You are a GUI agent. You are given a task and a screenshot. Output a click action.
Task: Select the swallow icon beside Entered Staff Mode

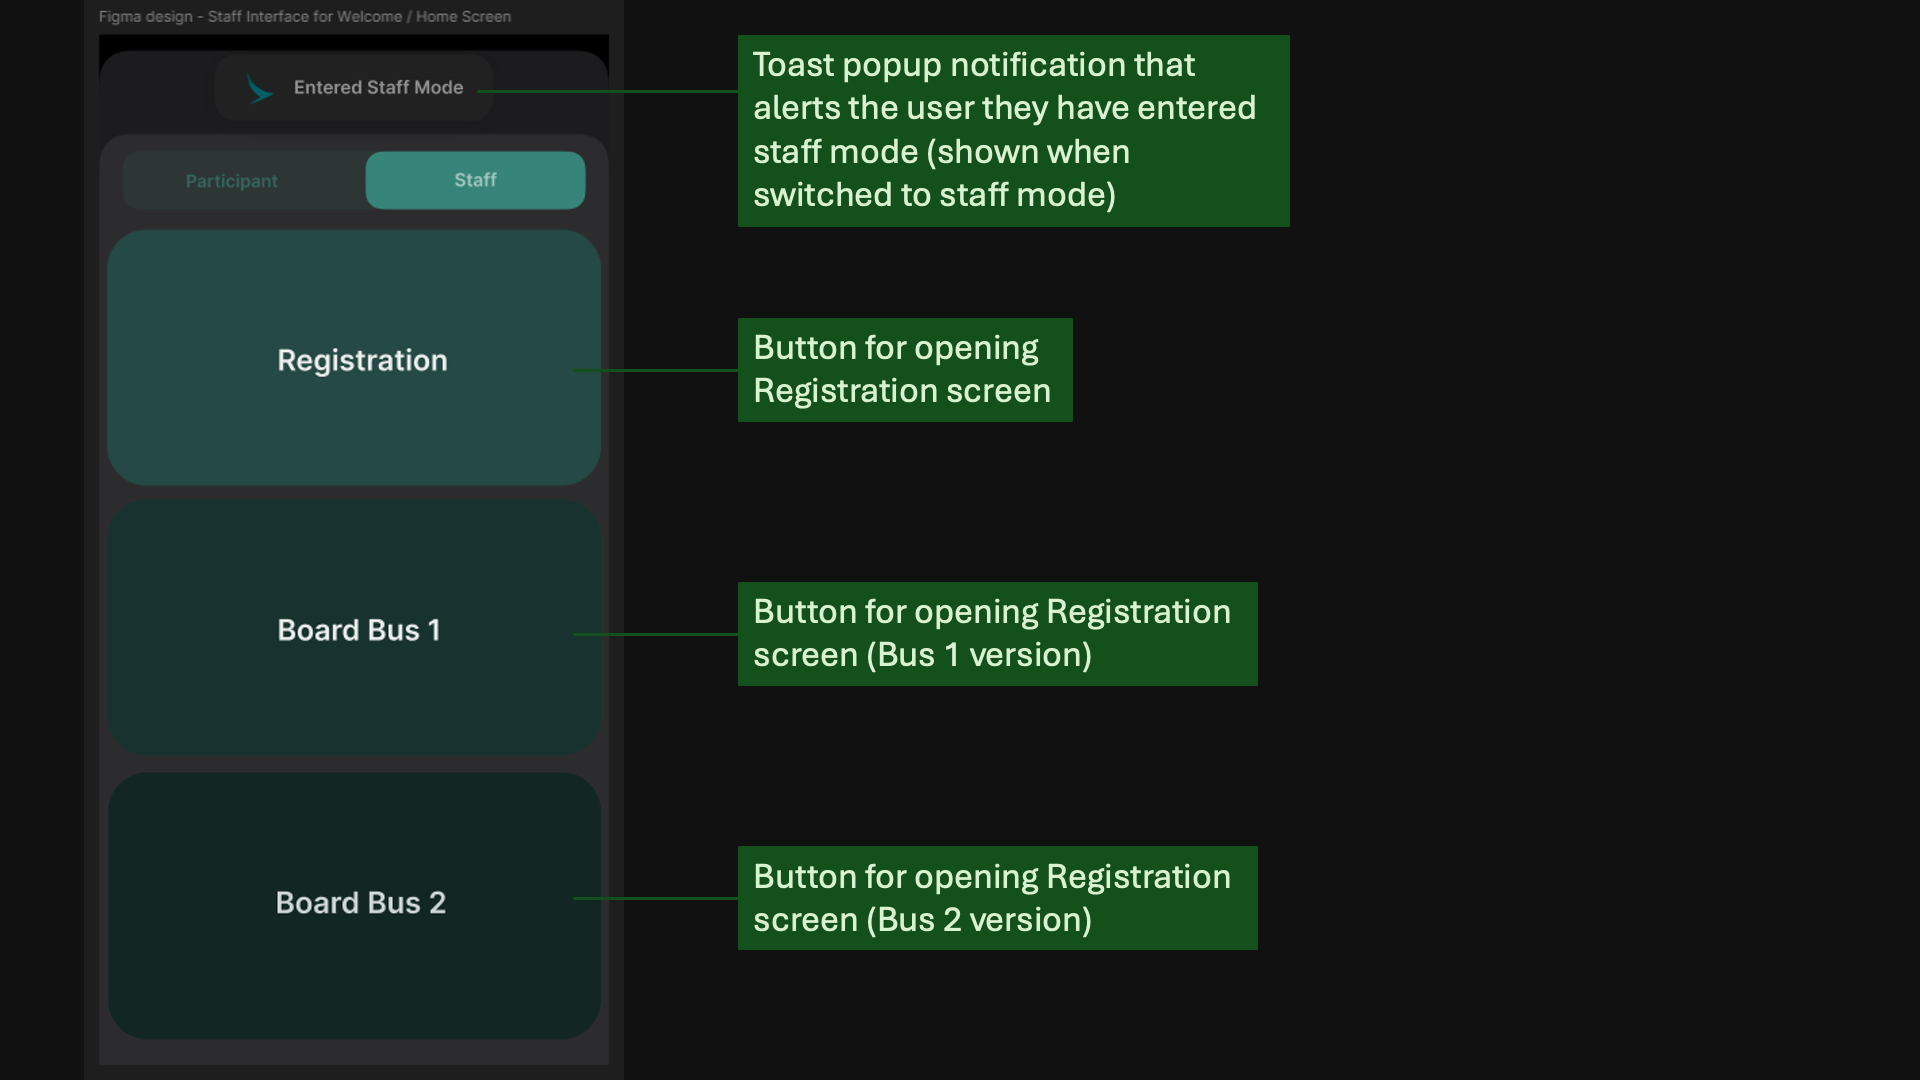(x=259, y=89)
